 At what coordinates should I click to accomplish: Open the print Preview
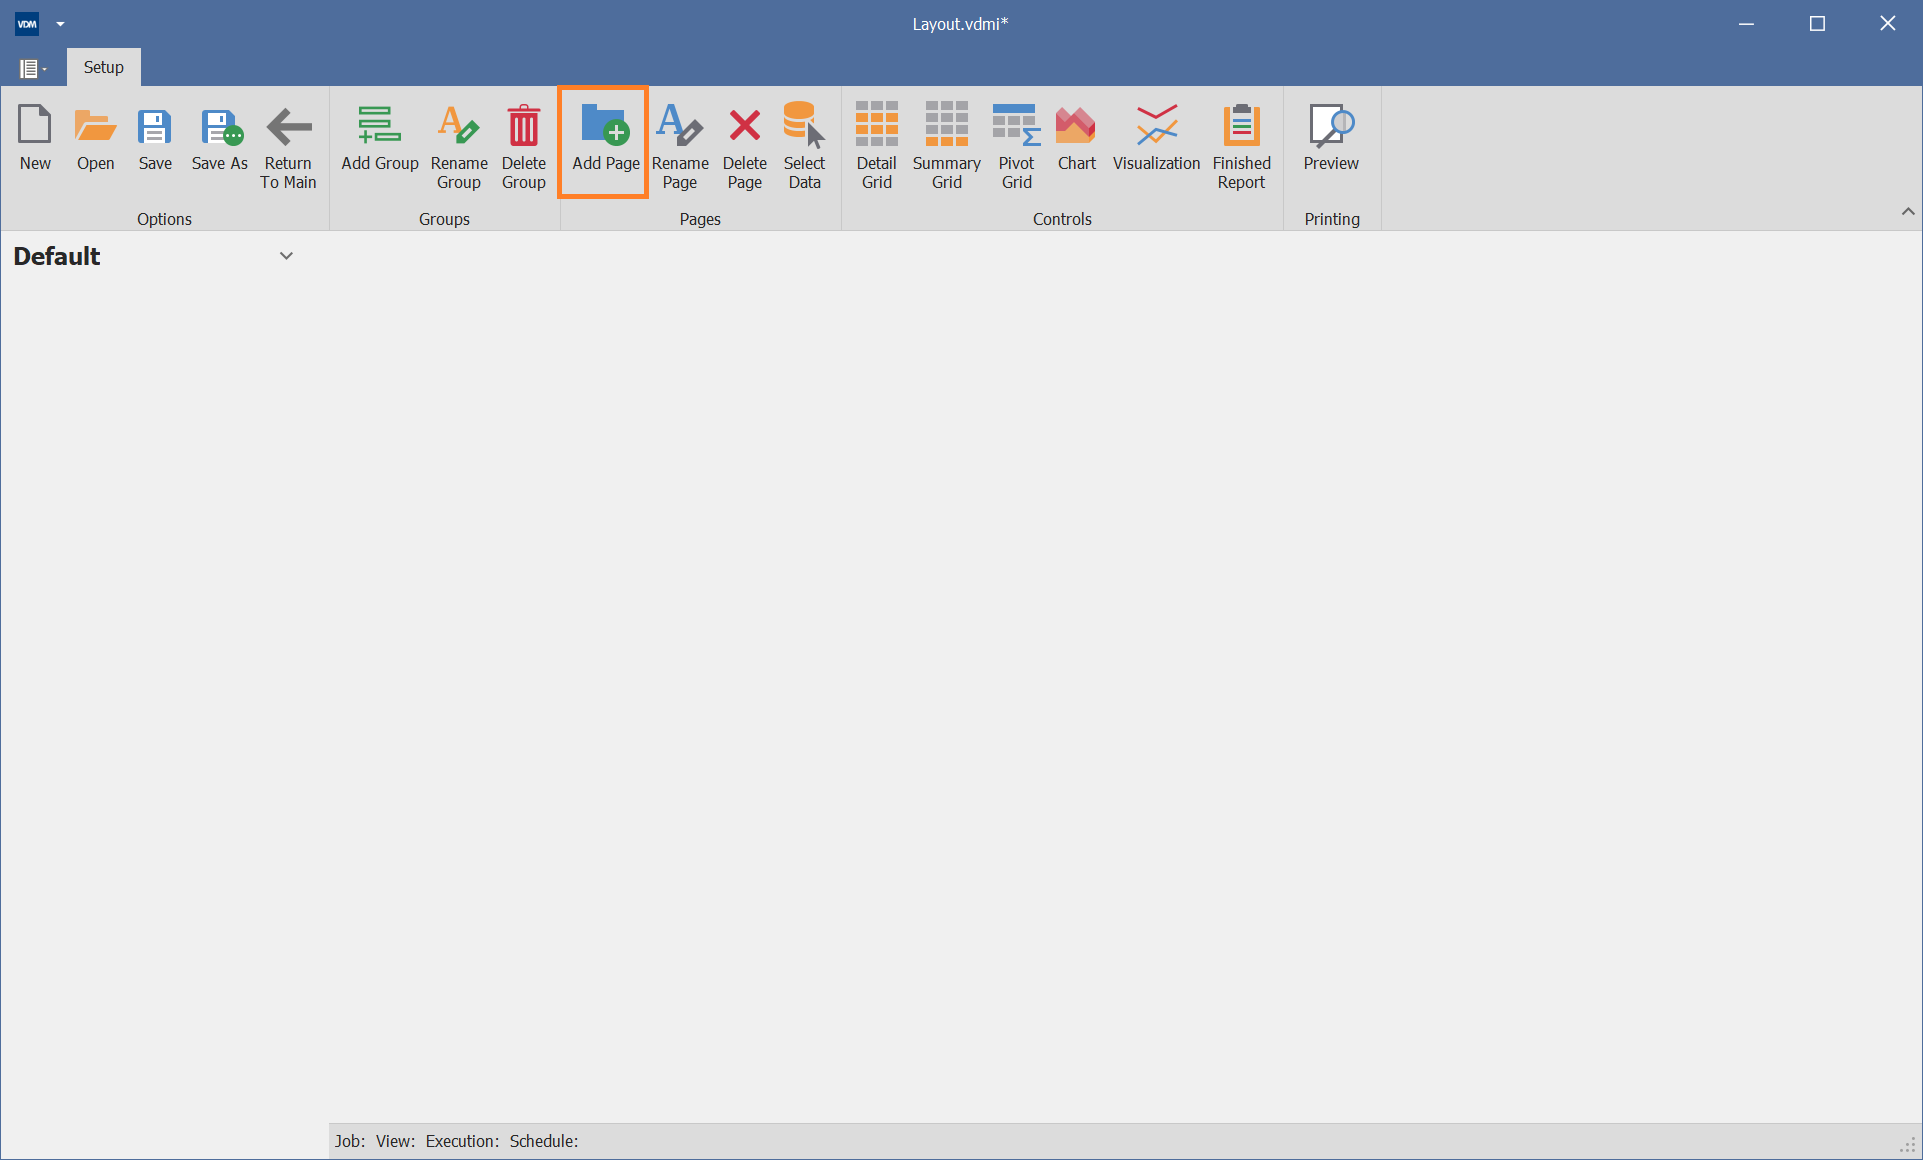1331,140
